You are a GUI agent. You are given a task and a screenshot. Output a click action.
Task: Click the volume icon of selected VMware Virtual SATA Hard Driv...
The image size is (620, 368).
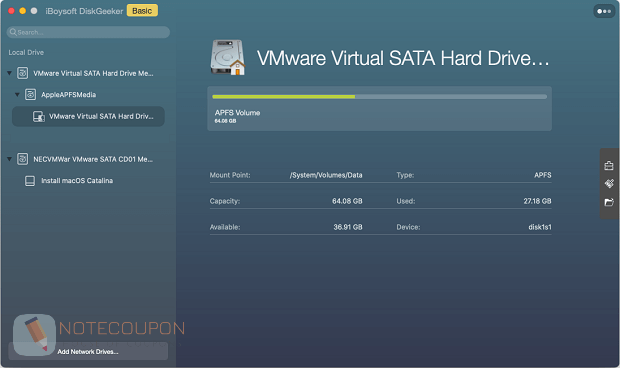click(x=38, y=116)
